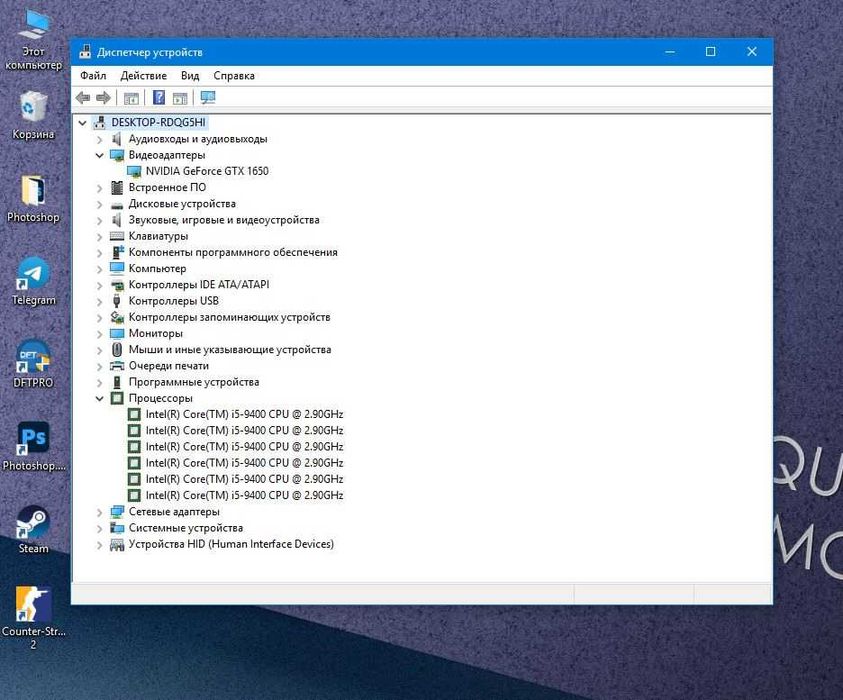Expand Контроллеры IDE ATA/ATAPI arrow

click(99, 285)
